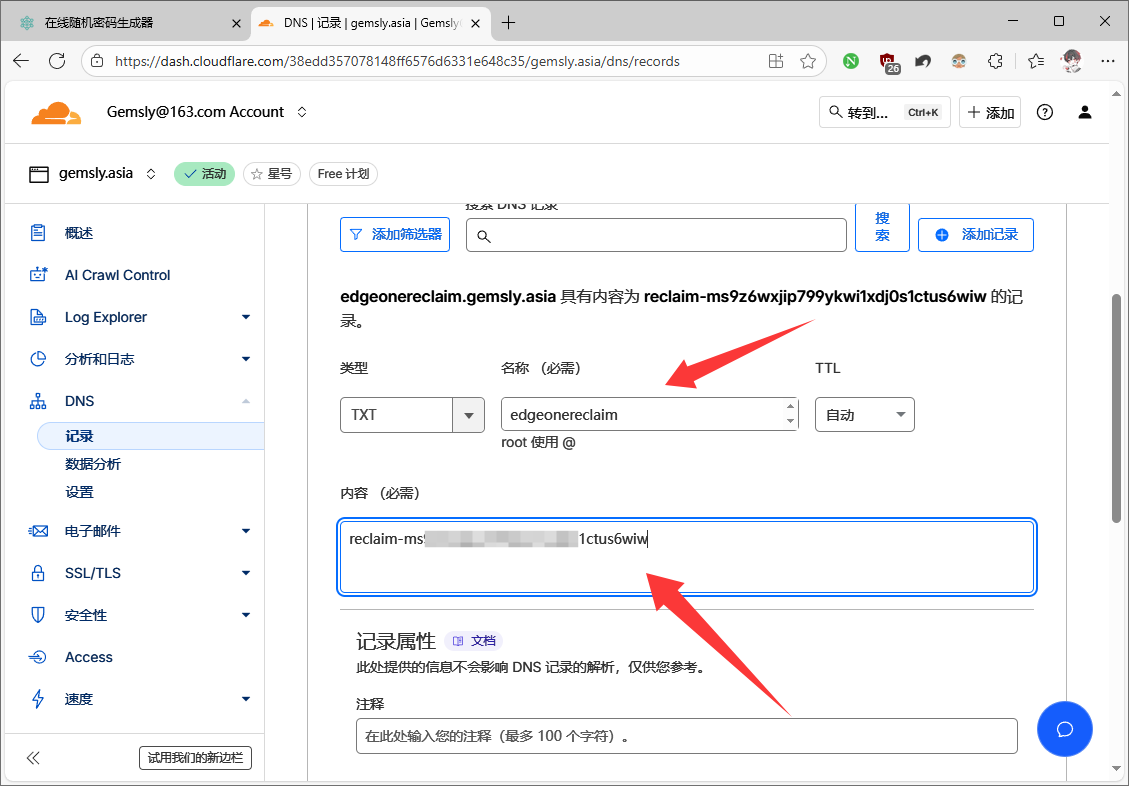Refresh the page in browser
The image size is (1129, 786).
click(57, 61)
